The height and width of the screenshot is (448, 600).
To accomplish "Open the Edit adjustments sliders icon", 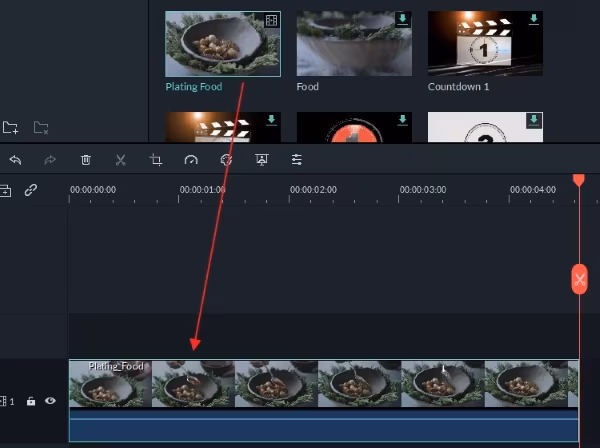I will [x=297, y=160].
